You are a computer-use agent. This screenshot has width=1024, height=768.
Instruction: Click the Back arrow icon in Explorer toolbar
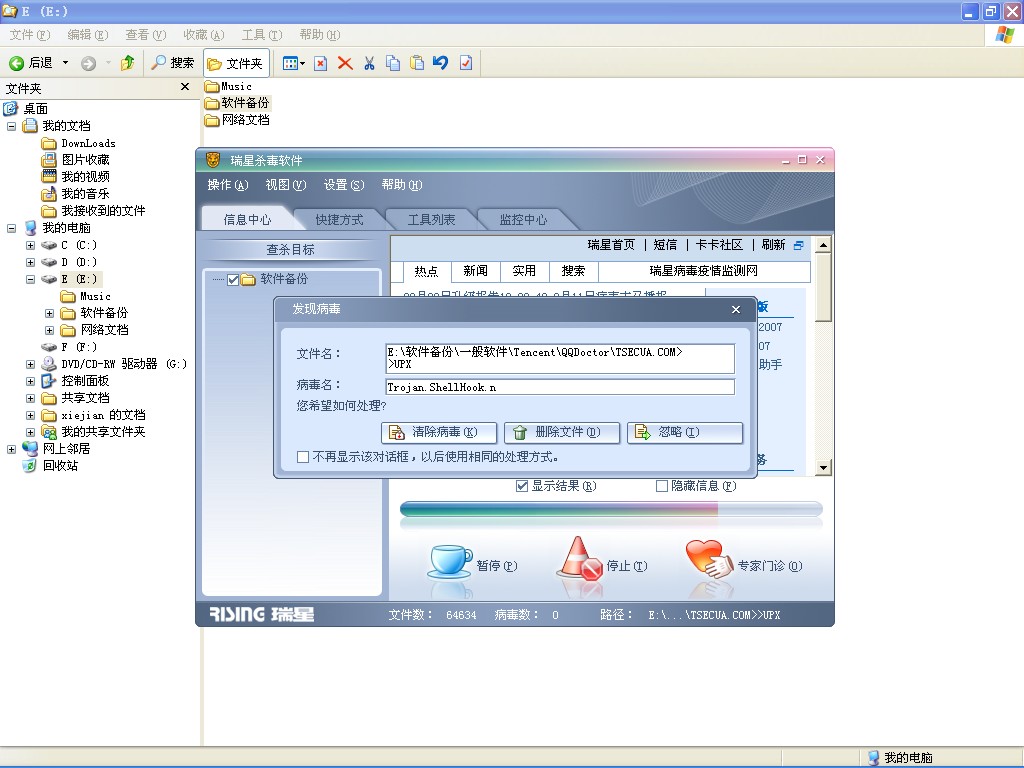pos(16,63)
